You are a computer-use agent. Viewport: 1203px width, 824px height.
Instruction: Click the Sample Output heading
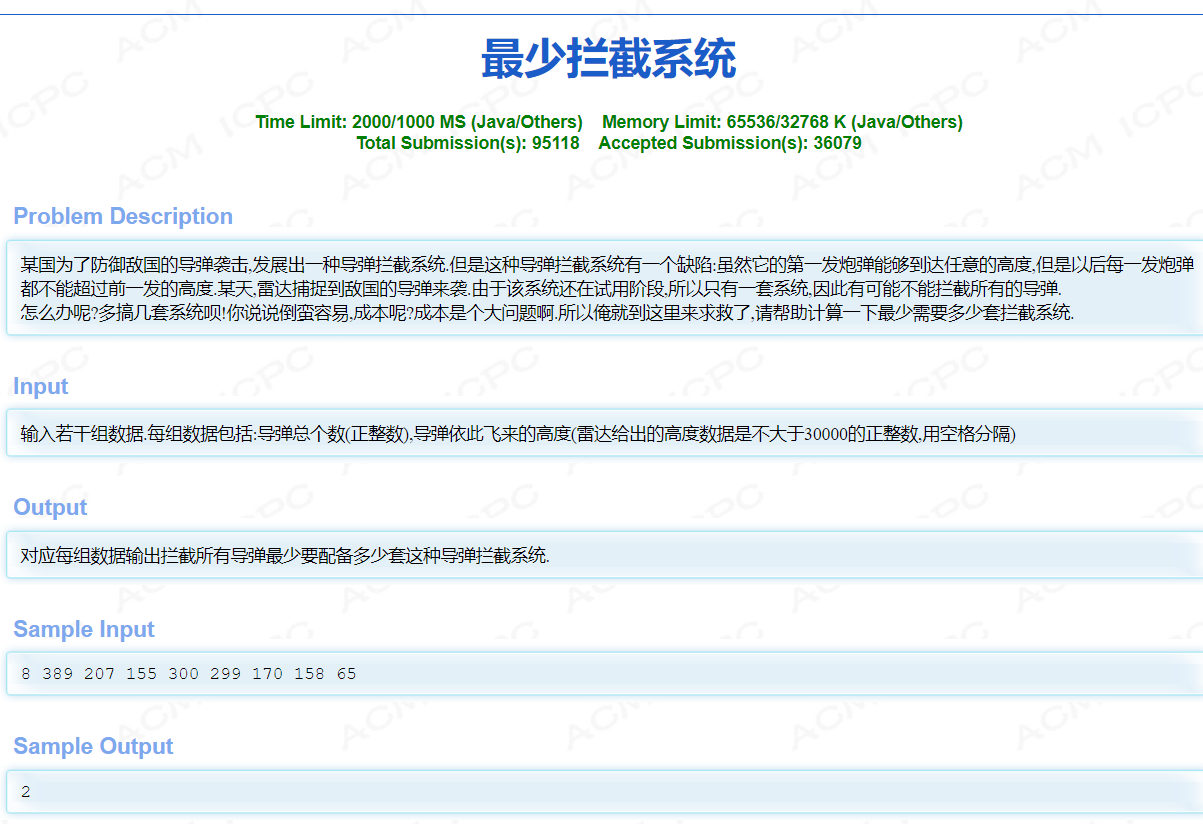(x=93, y=747)
